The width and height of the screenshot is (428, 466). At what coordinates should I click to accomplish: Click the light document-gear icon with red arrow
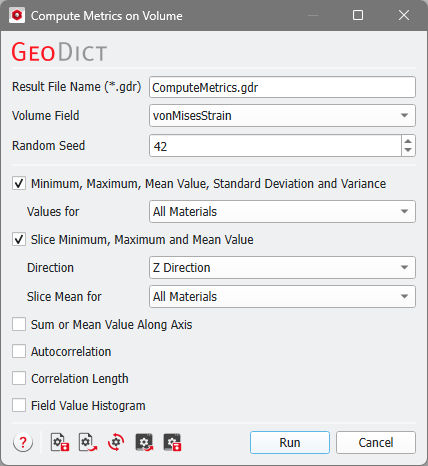pyautogui.click(x=88, y=442)
